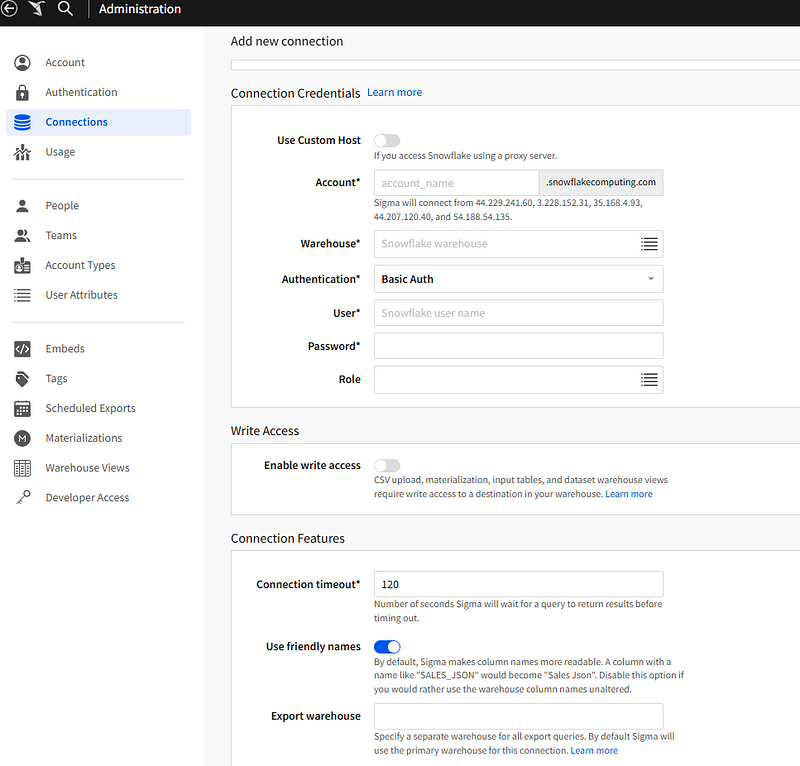Open the Authentication Basic Auth dropdown
Image resolution: width=800 pixels, height=766 pixels.
click(x=518, y=279)
